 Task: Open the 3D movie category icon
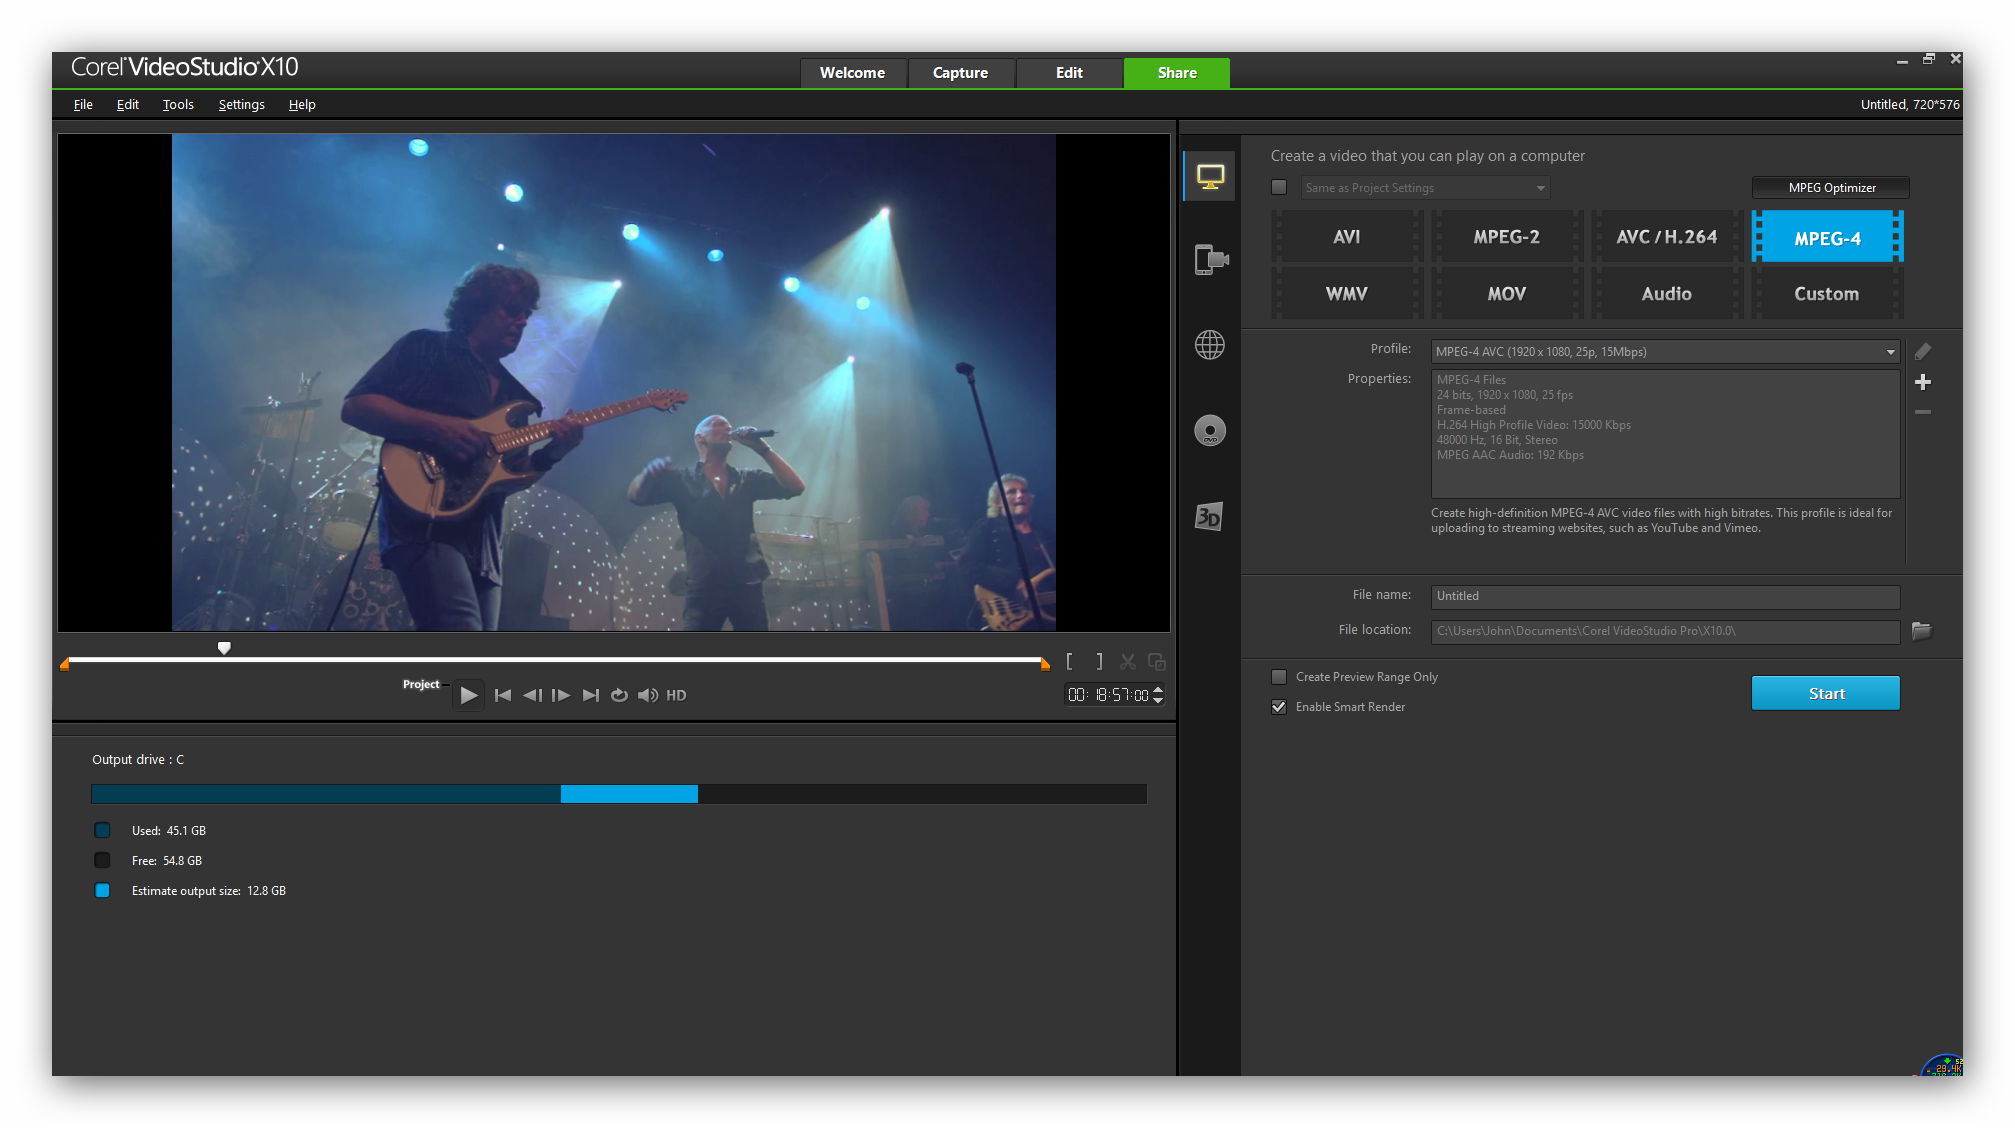[x=1208, y=517]
